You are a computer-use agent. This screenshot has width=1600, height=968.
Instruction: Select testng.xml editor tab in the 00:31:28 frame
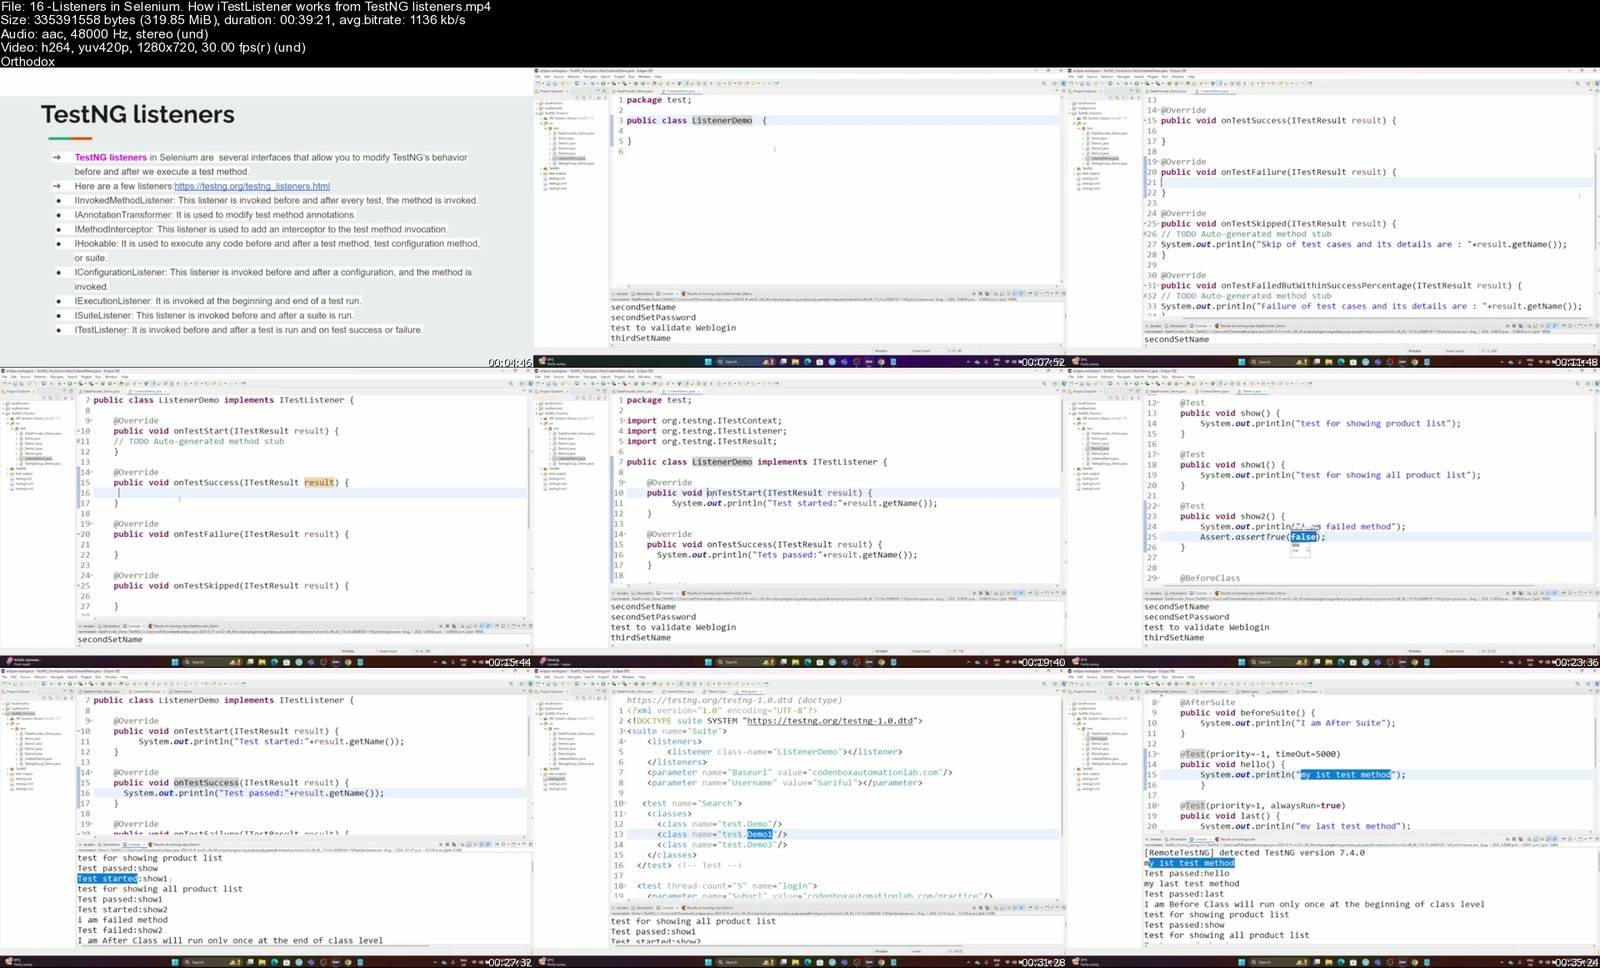748,691
